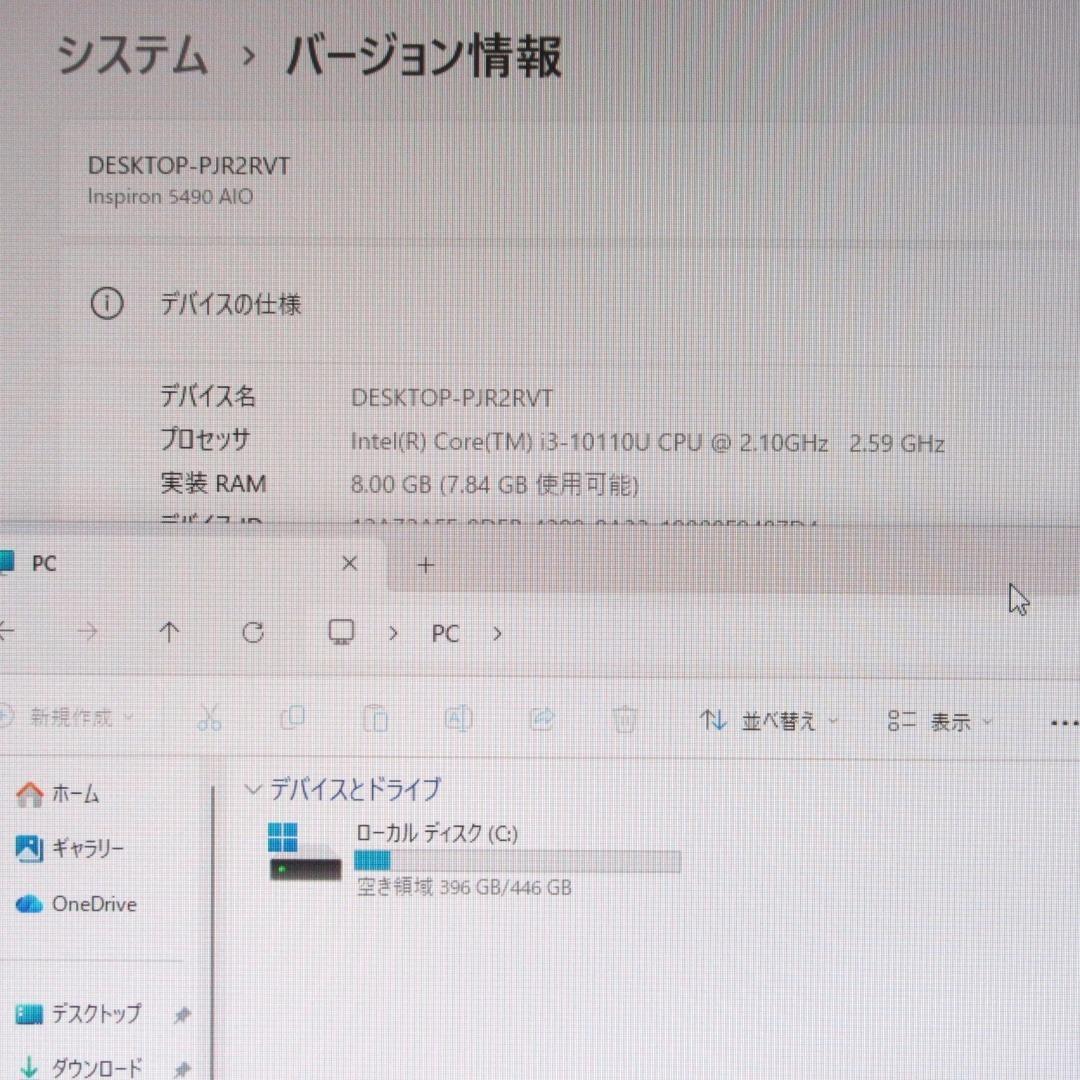1080x1080 pixels.
Task: Click the PC breadcrumb in address bar
Action: (x=444, y=632)
